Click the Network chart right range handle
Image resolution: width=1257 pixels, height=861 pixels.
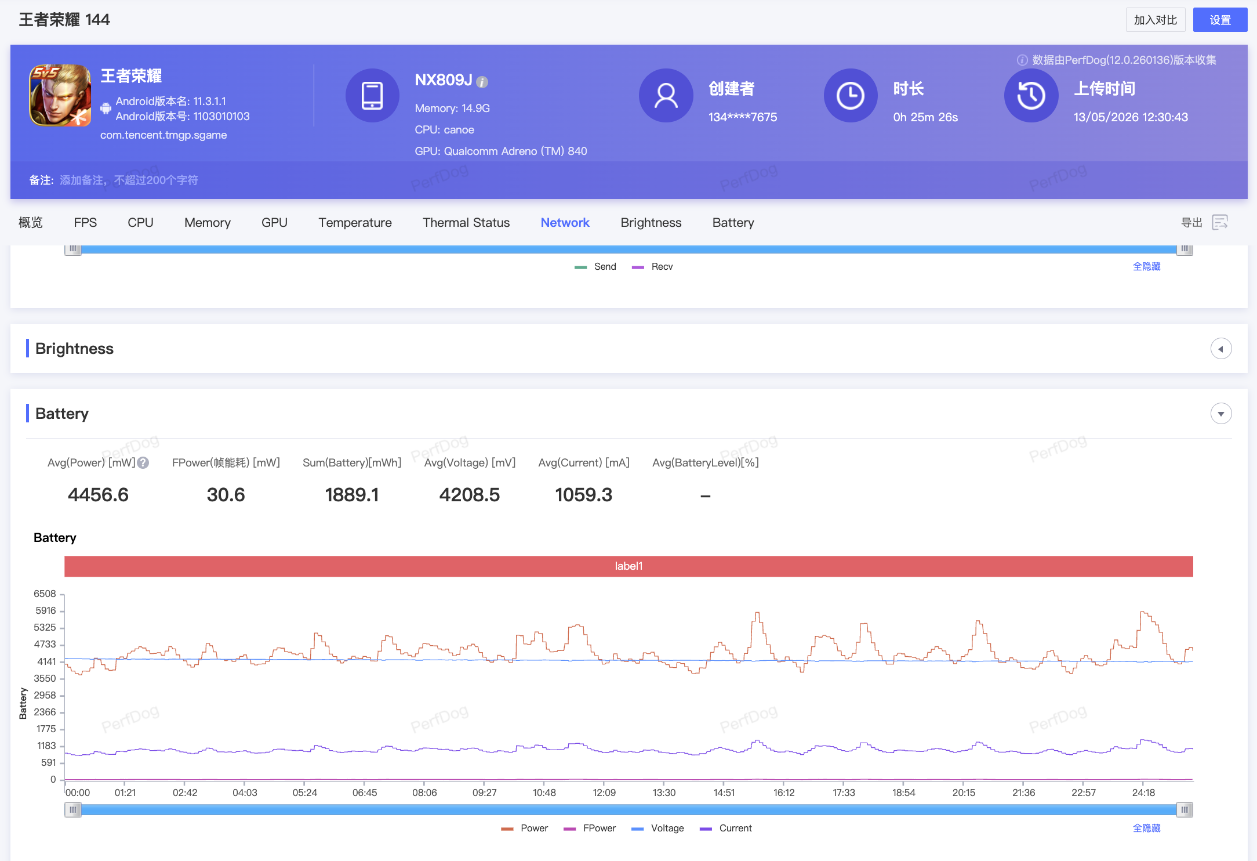(1185, 249)
